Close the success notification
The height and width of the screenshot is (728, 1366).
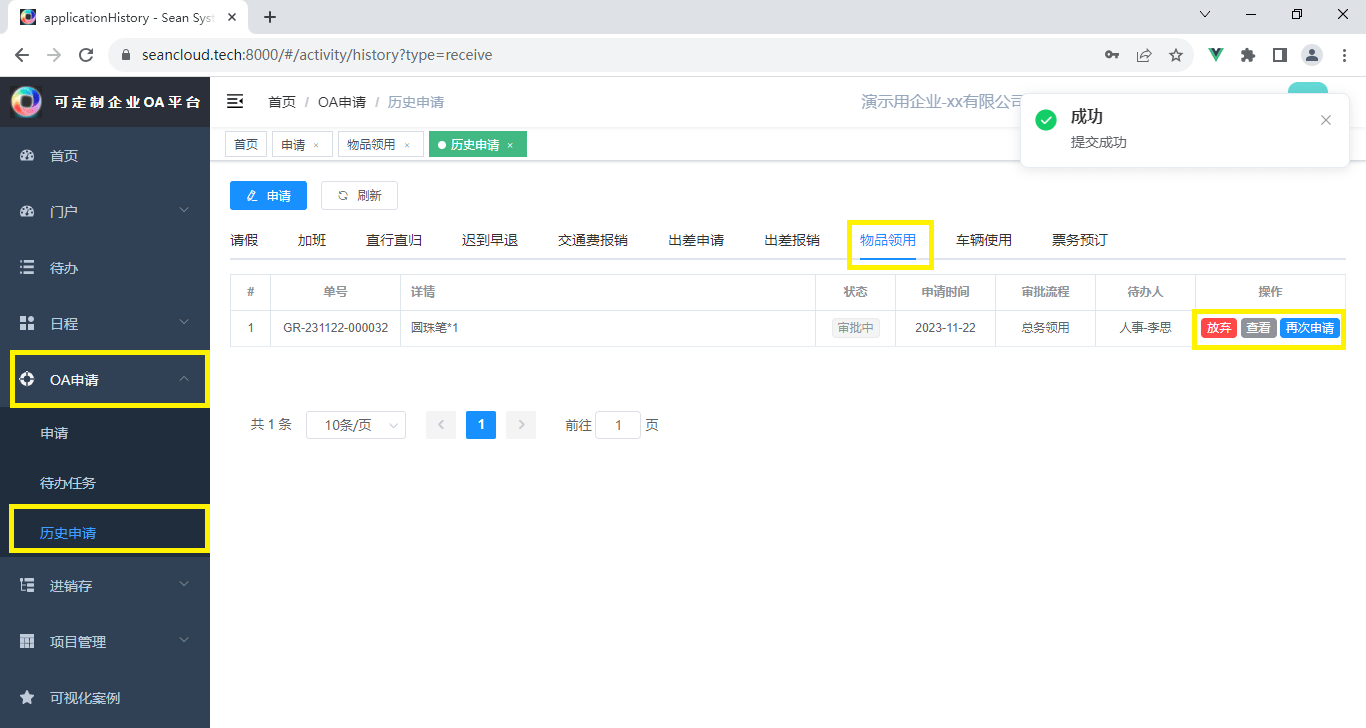pos(1326,120)
